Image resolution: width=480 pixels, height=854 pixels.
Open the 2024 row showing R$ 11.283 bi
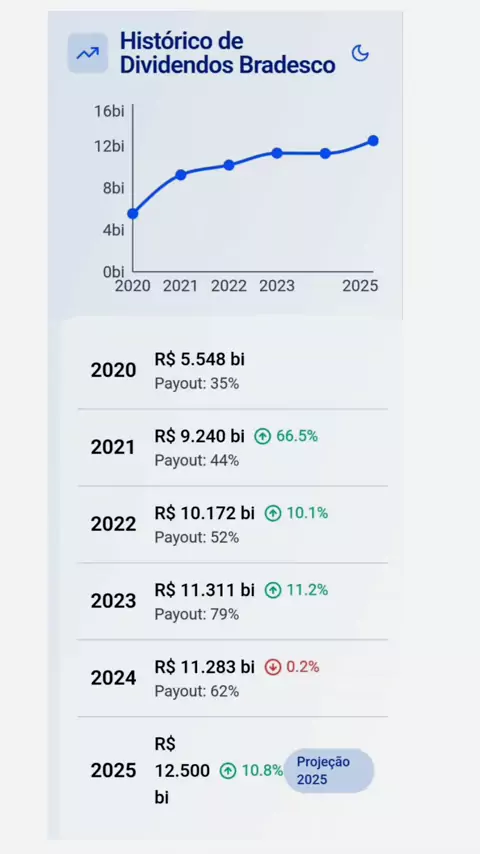pyautogui.click(x=233, y=678)
